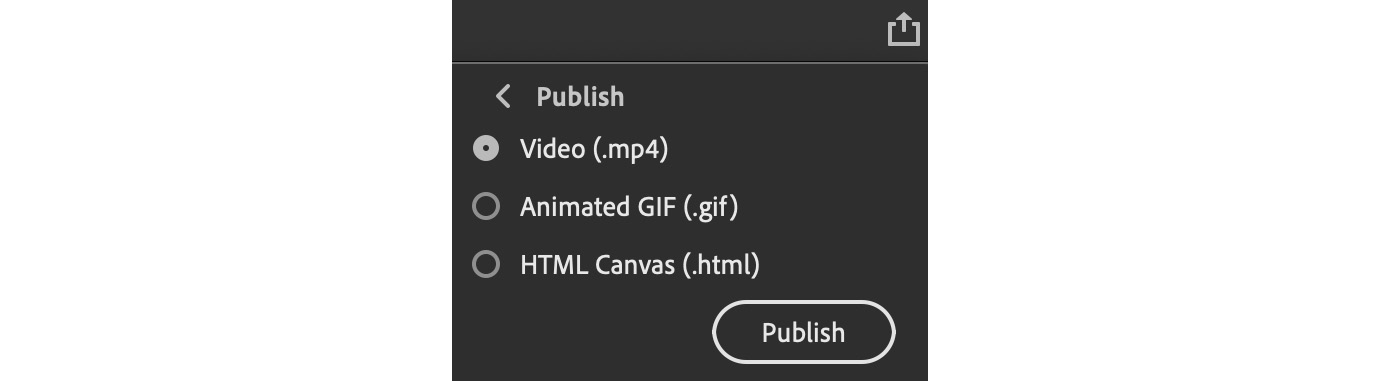Open quick share via the upload arrow icon
1379x381 pixels.
coord(903,29)
